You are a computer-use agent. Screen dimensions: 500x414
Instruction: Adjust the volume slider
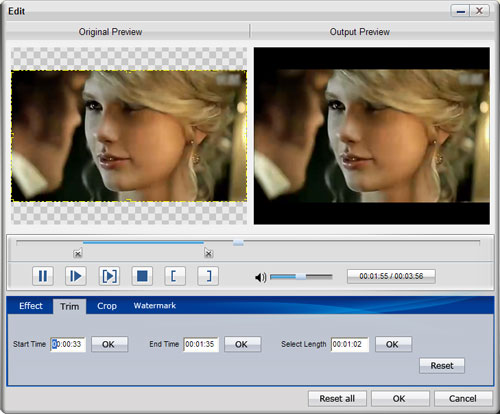point(301,276)
